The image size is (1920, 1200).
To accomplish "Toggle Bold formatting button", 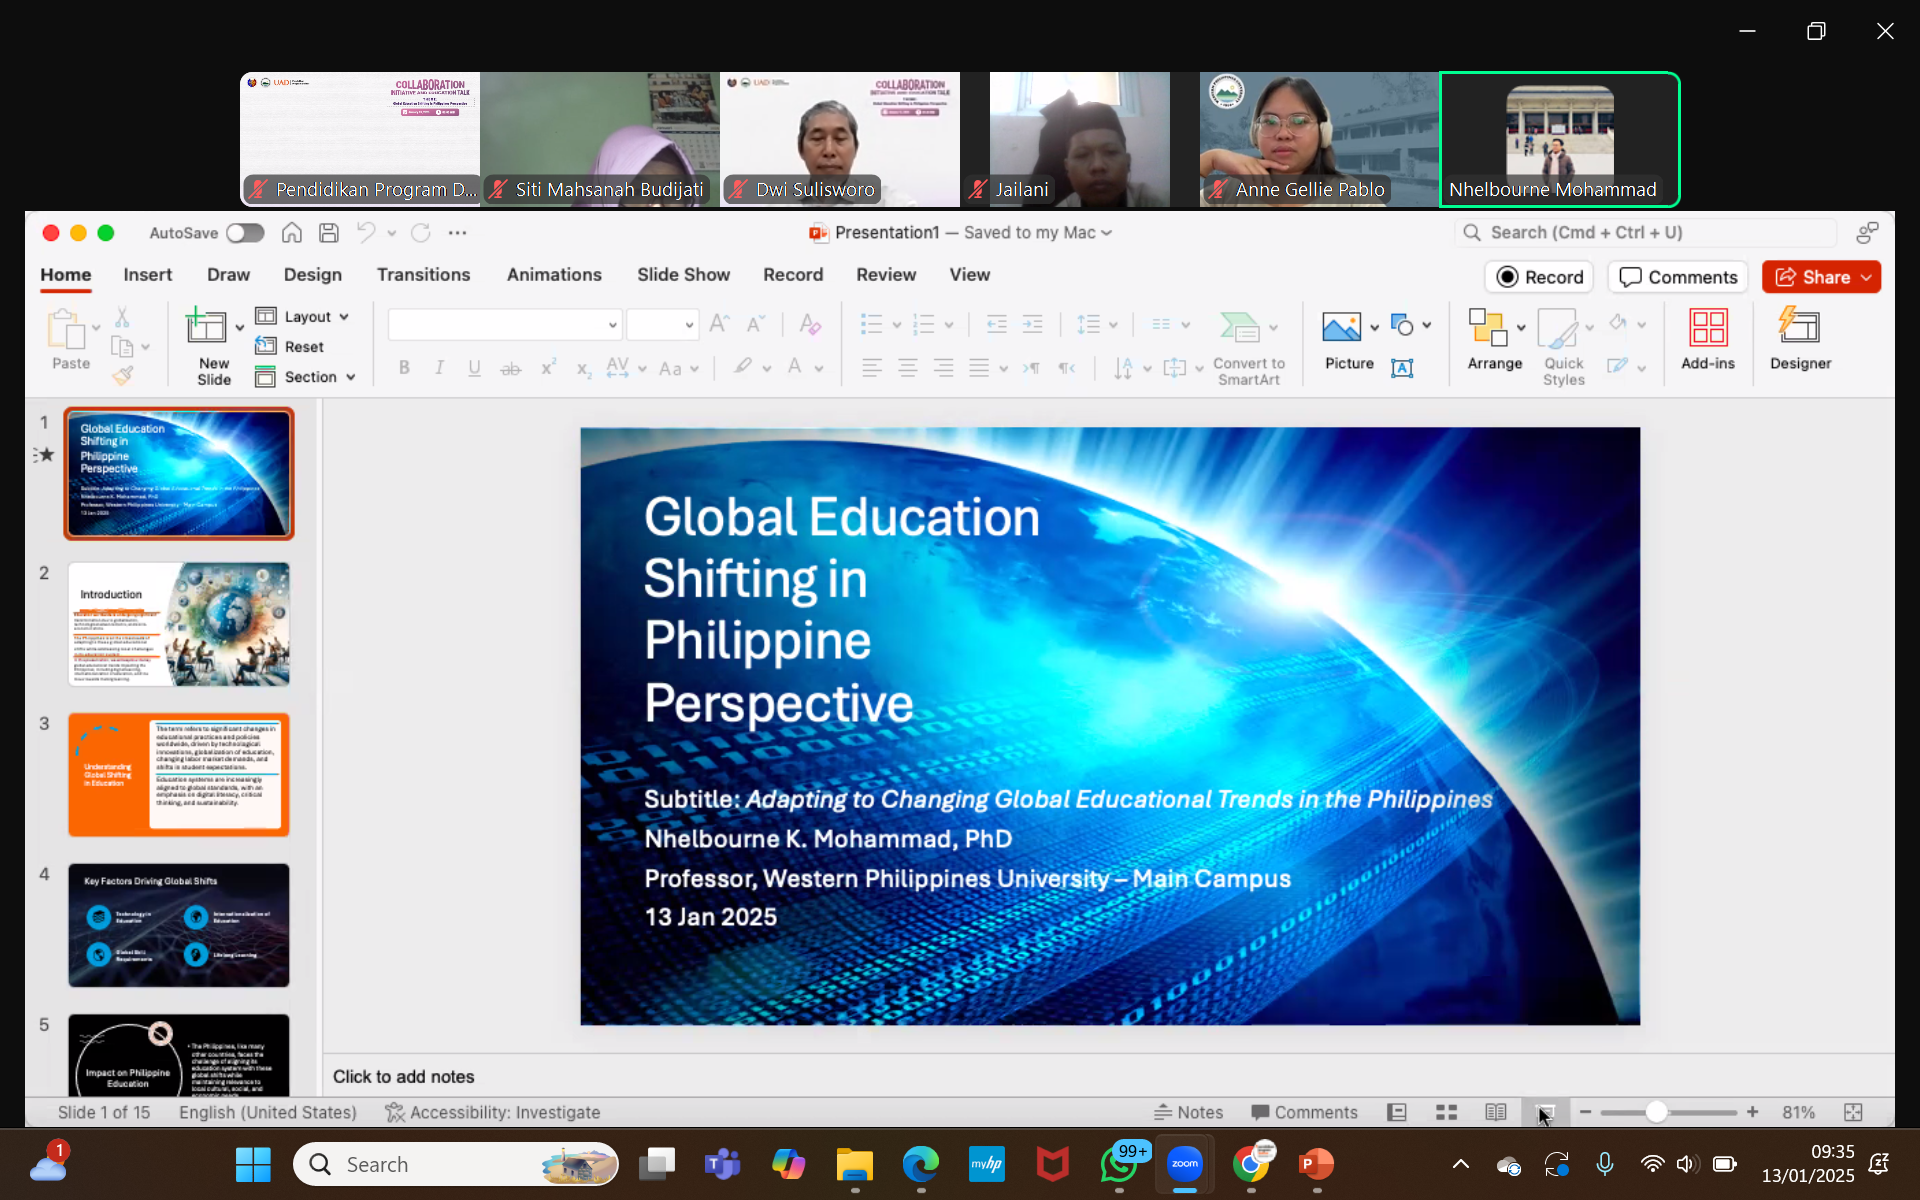I will pyautogui.click(x=404, y=368).
